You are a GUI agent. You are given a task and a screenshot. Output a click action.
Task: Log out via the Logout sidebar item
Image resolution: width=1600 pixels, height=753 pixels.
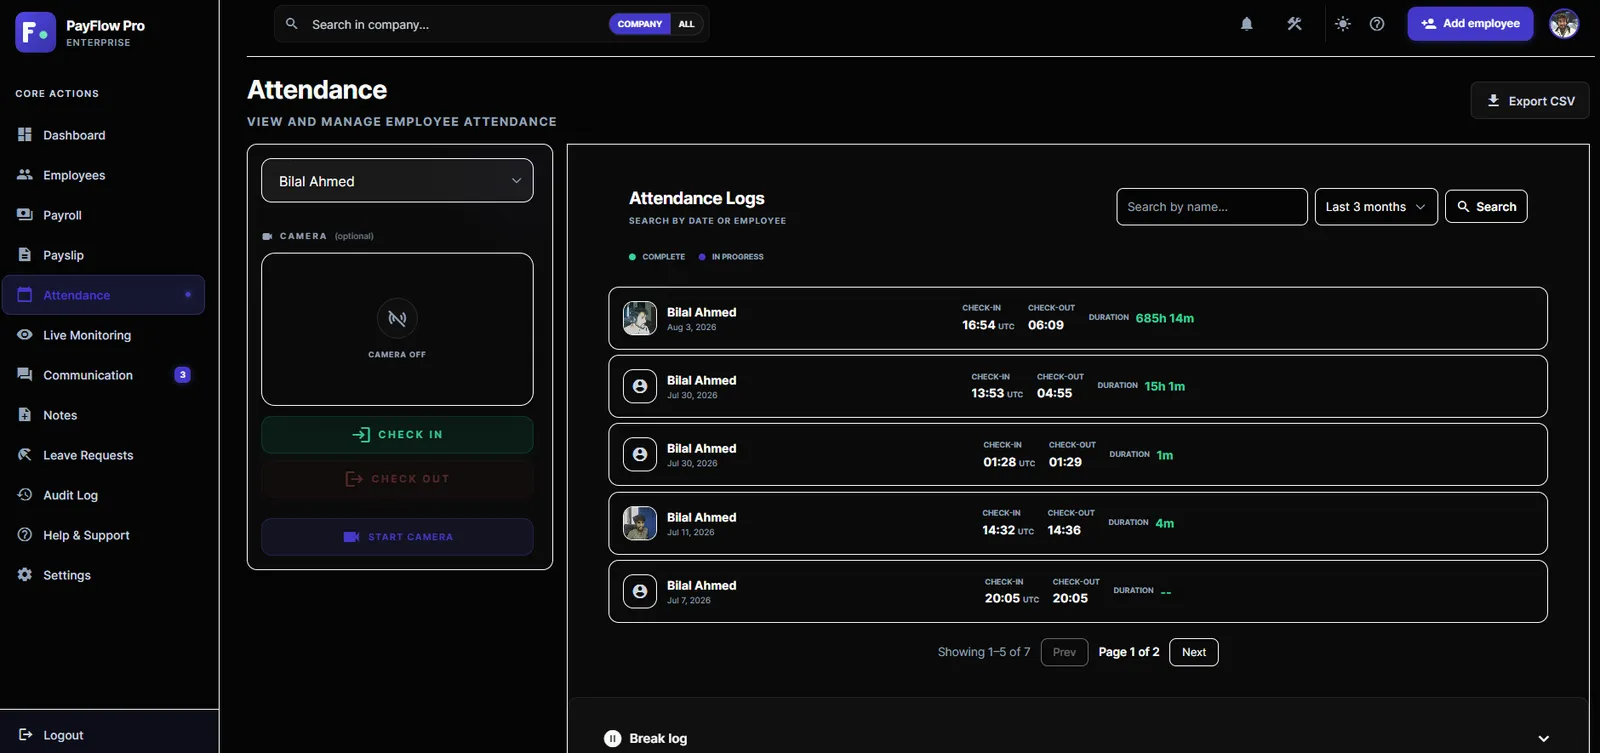tap(110, 735)
